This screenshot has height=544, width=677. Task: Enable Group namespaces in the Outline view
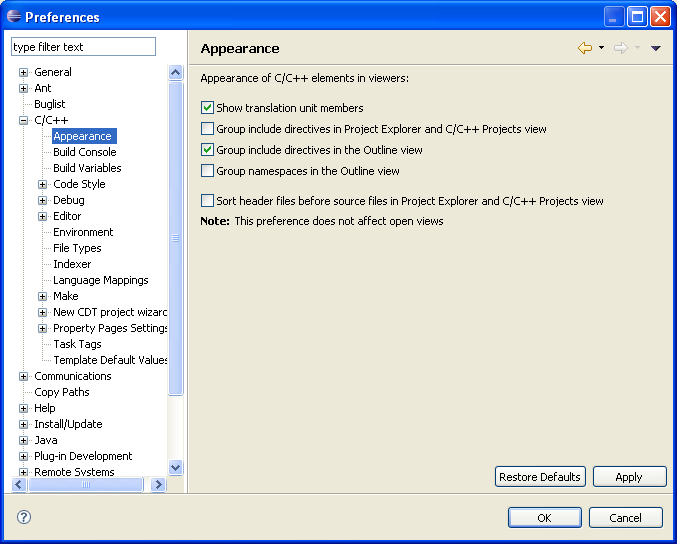208,171
